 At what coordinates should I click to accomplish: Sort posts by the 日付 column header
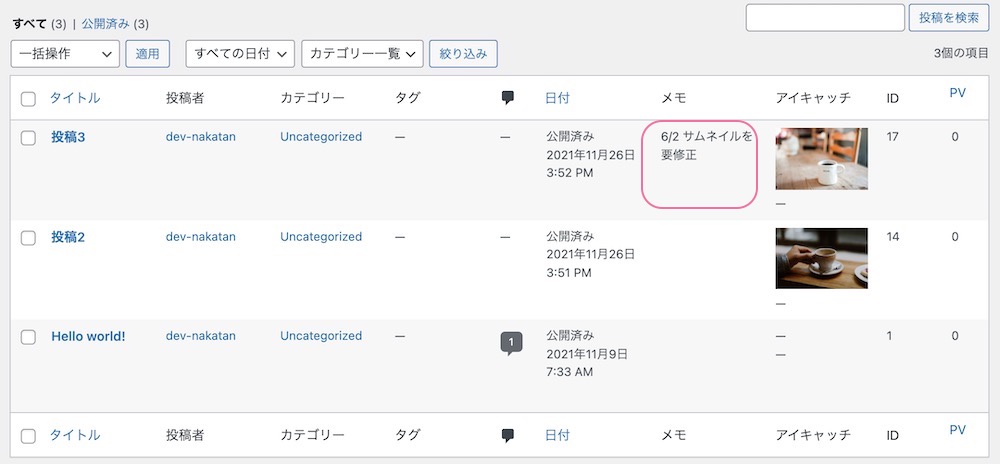[557, 98]
